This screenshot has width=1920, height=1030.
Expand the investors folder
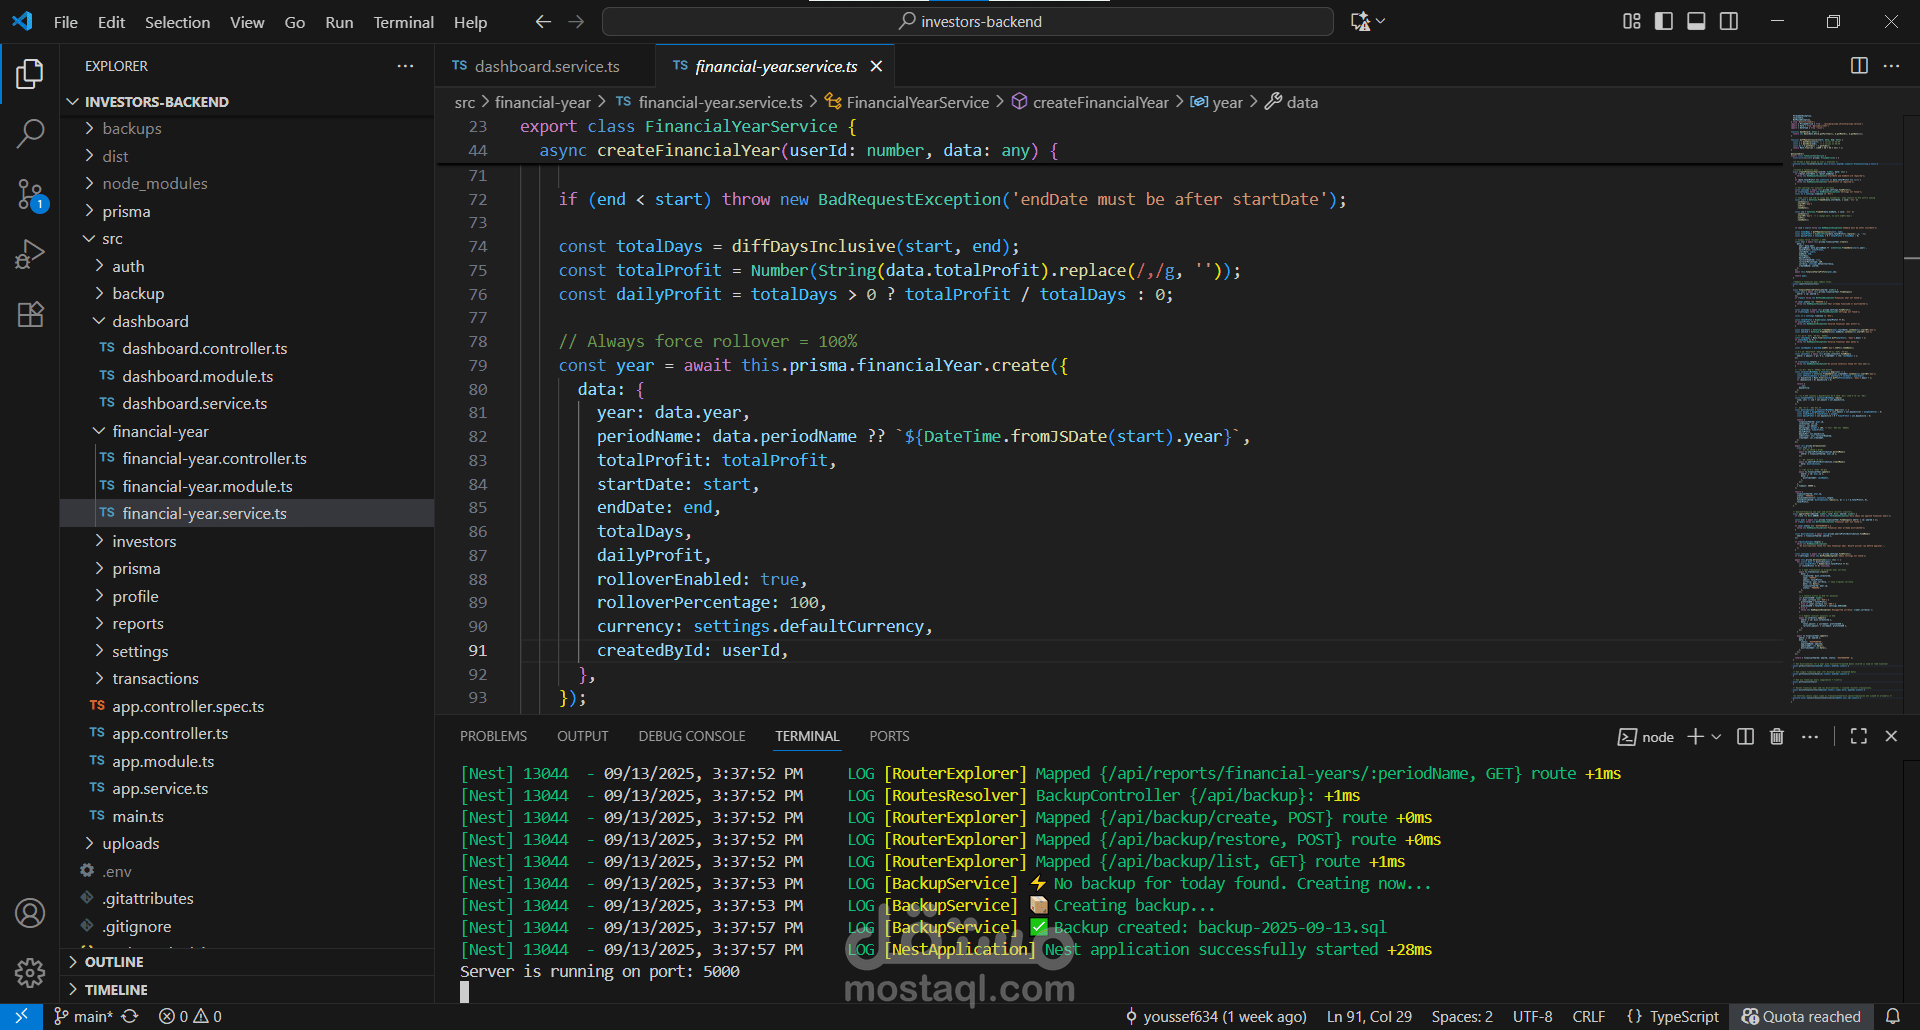pos(144,541)
